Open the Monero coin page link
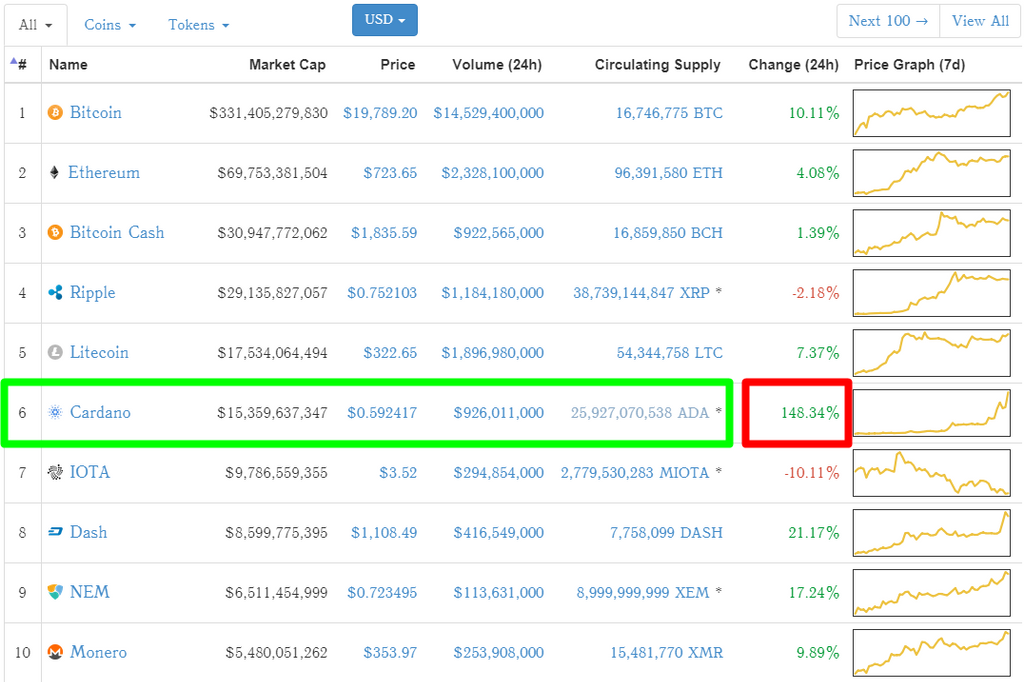The width and height of the screenshot is (1024, 682). coord(98,652)
